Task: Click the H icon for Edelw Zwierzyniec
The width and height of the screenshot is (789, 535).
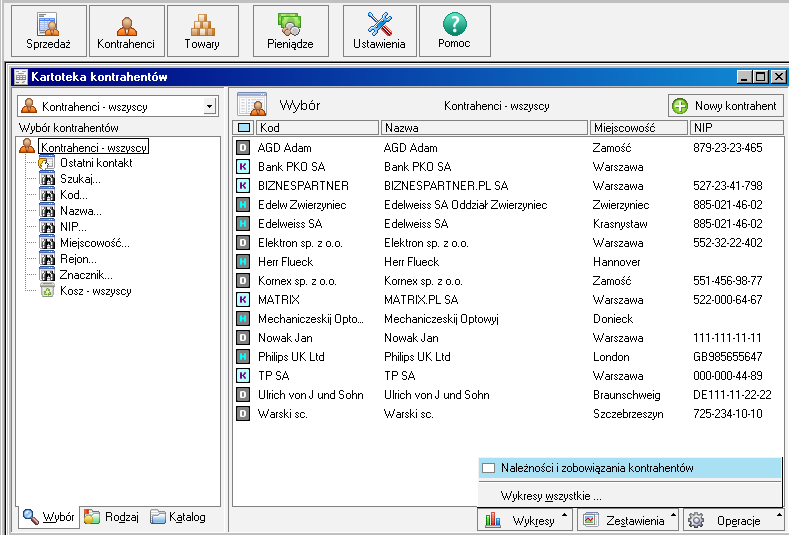Action: click(243, 204)
